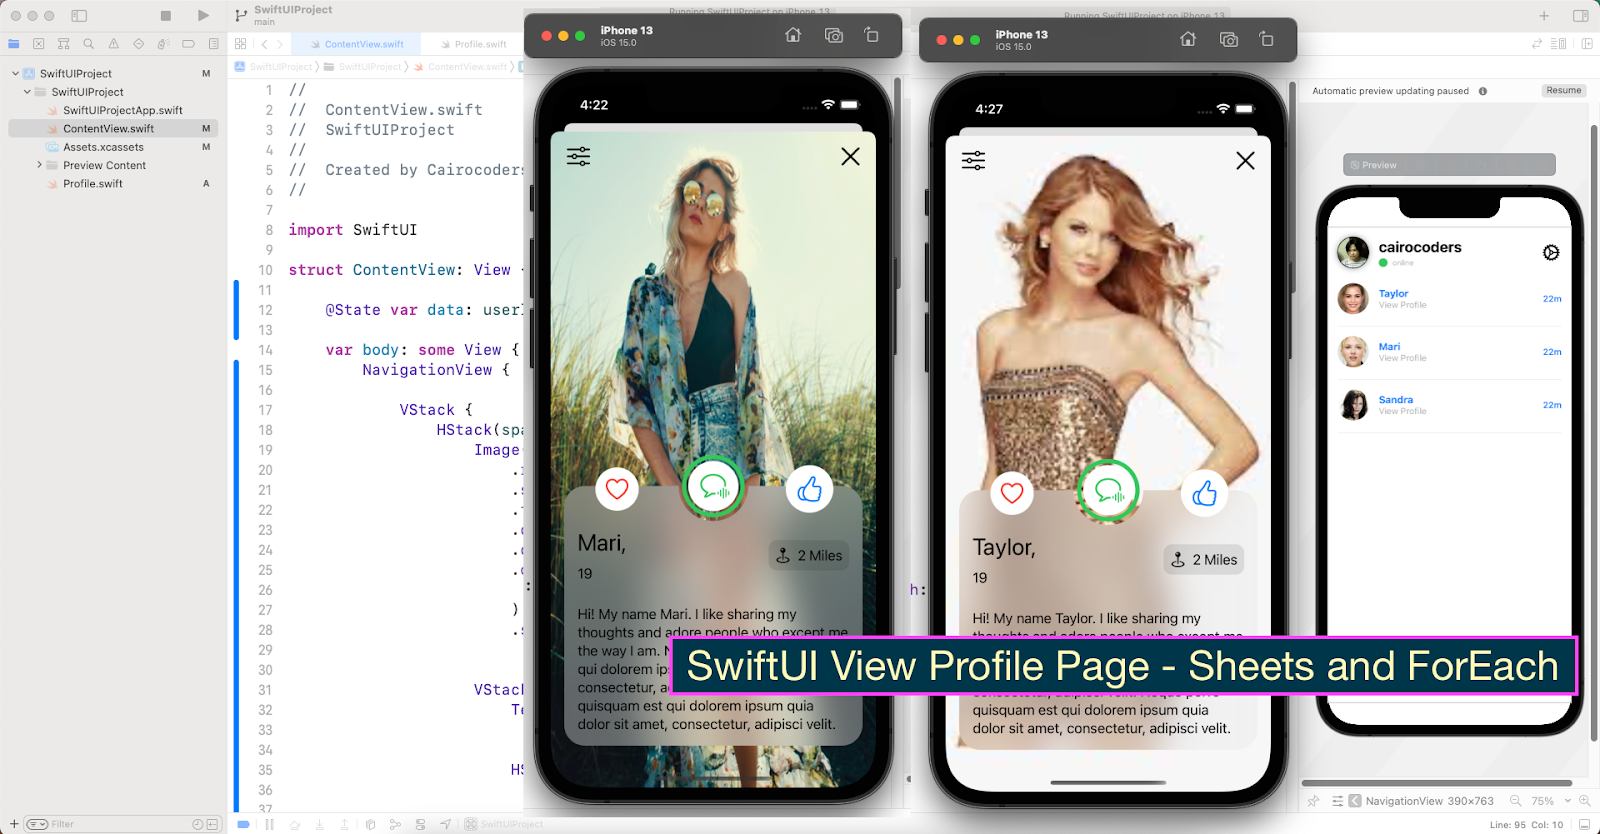Click the source control branch icon
The width and height of the screenshot is (1600, 834).
click(x=241, y=15)
